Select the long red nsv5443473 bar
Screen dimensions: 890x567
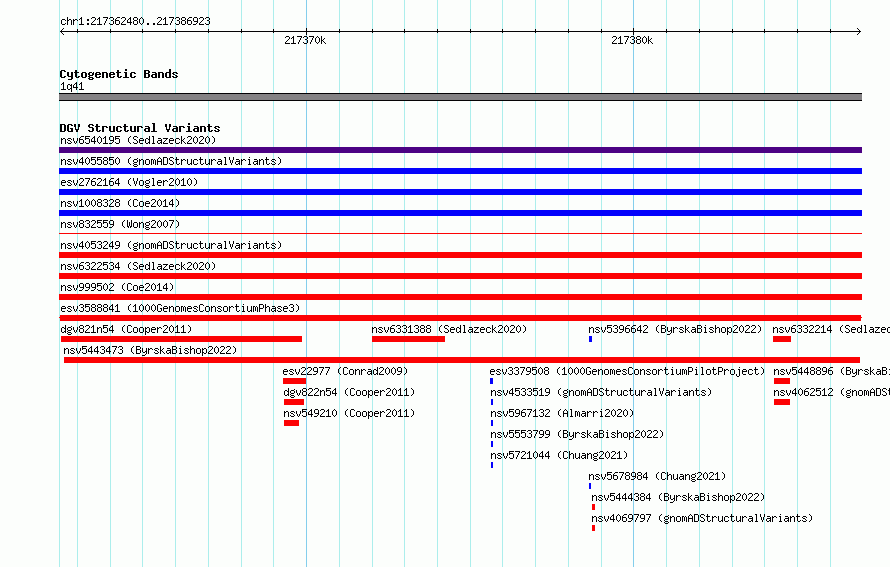[462, 360]
